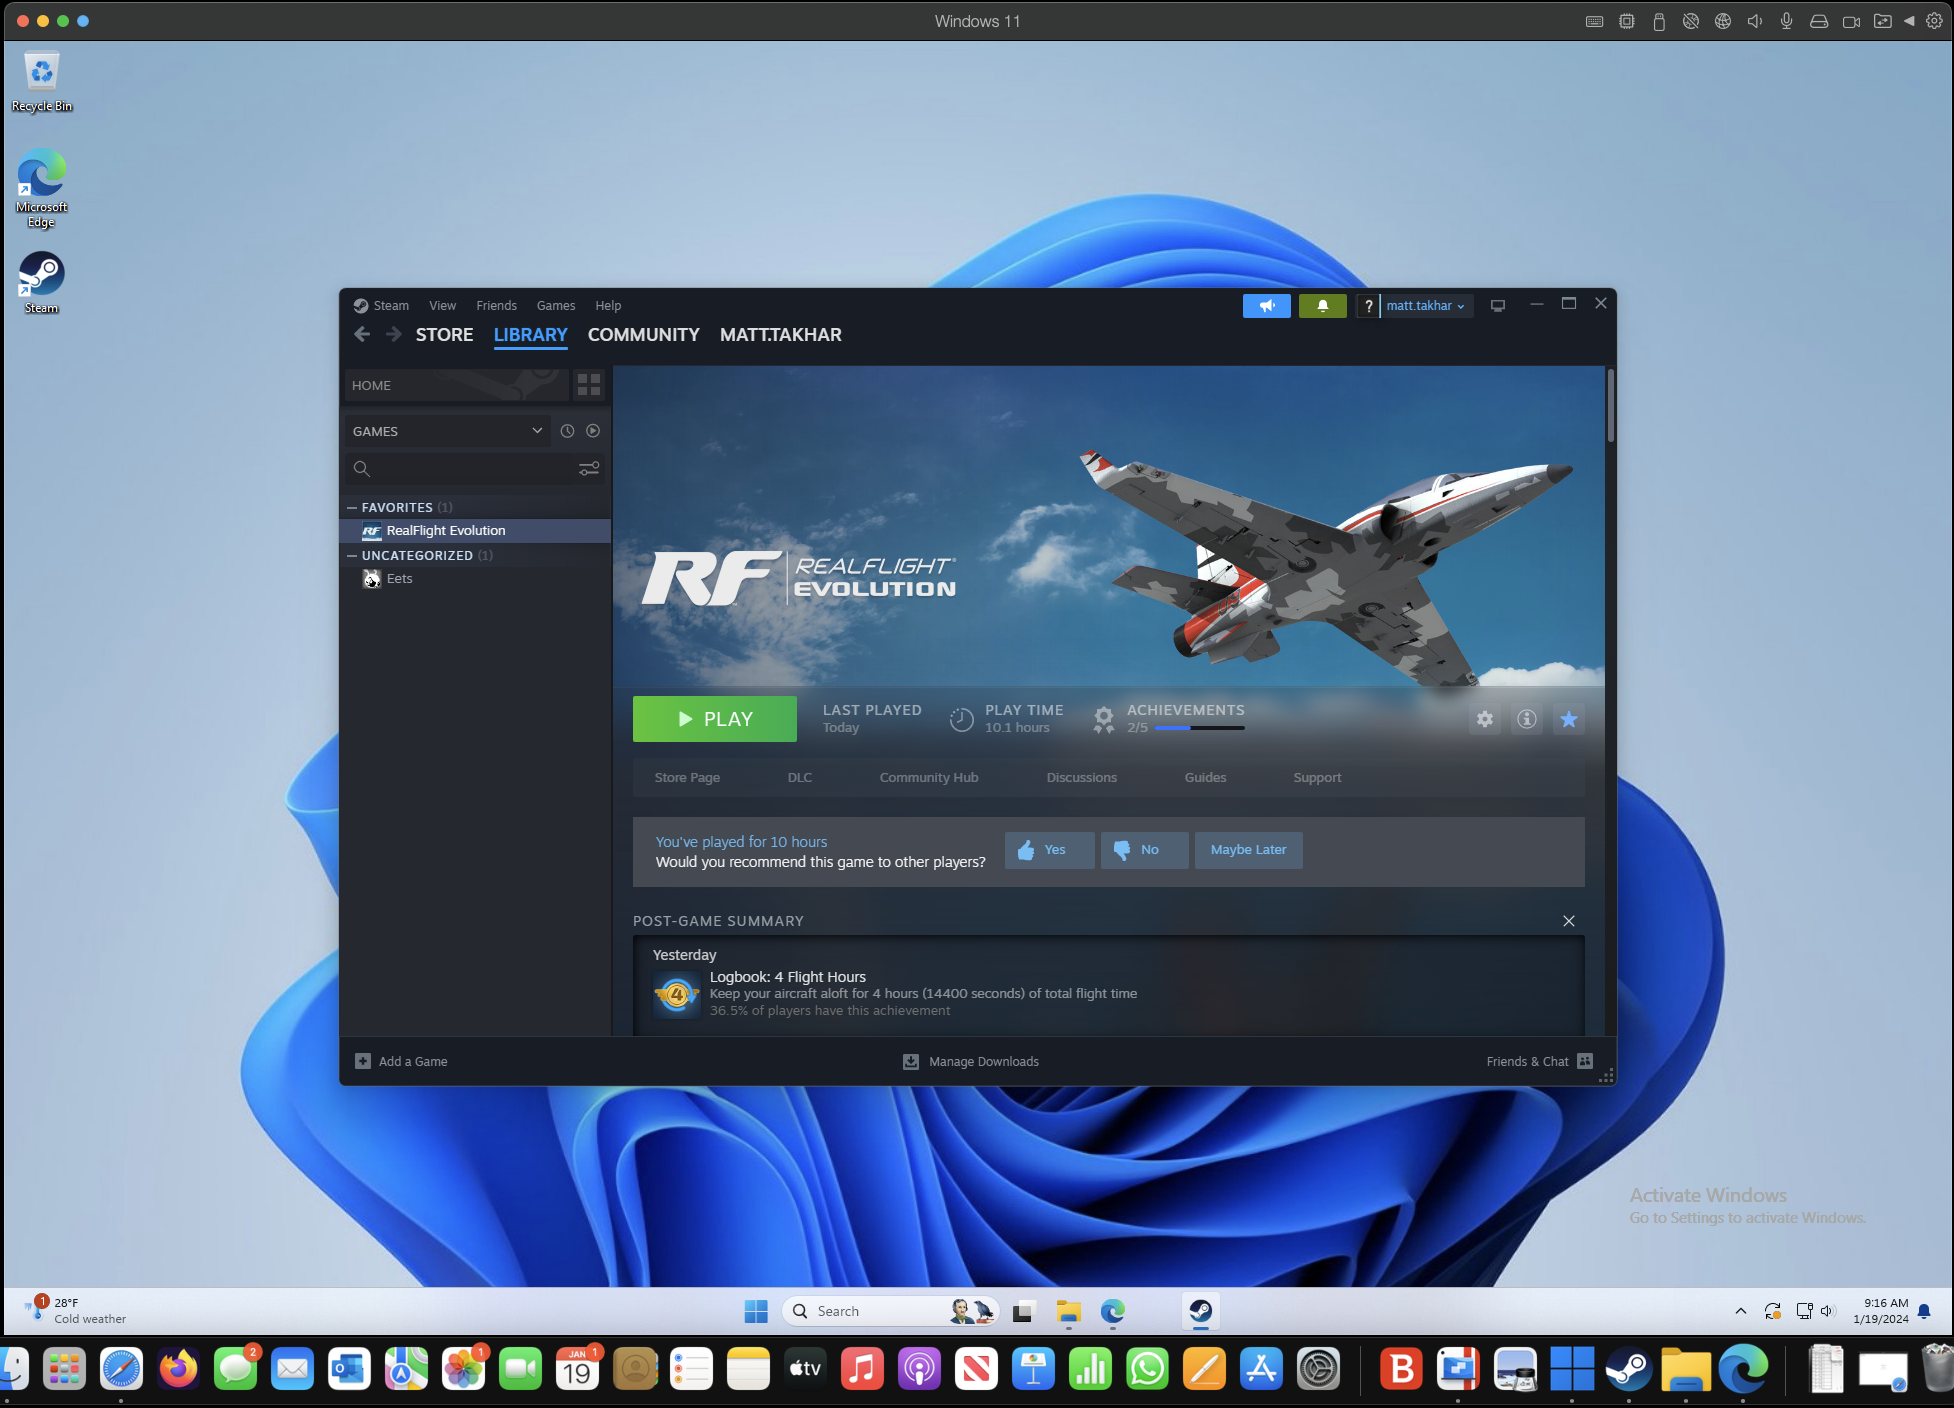Choose Maybe Later for the recommendation
This screenshot has height=1408, width=1954.
coord(1248,850)
